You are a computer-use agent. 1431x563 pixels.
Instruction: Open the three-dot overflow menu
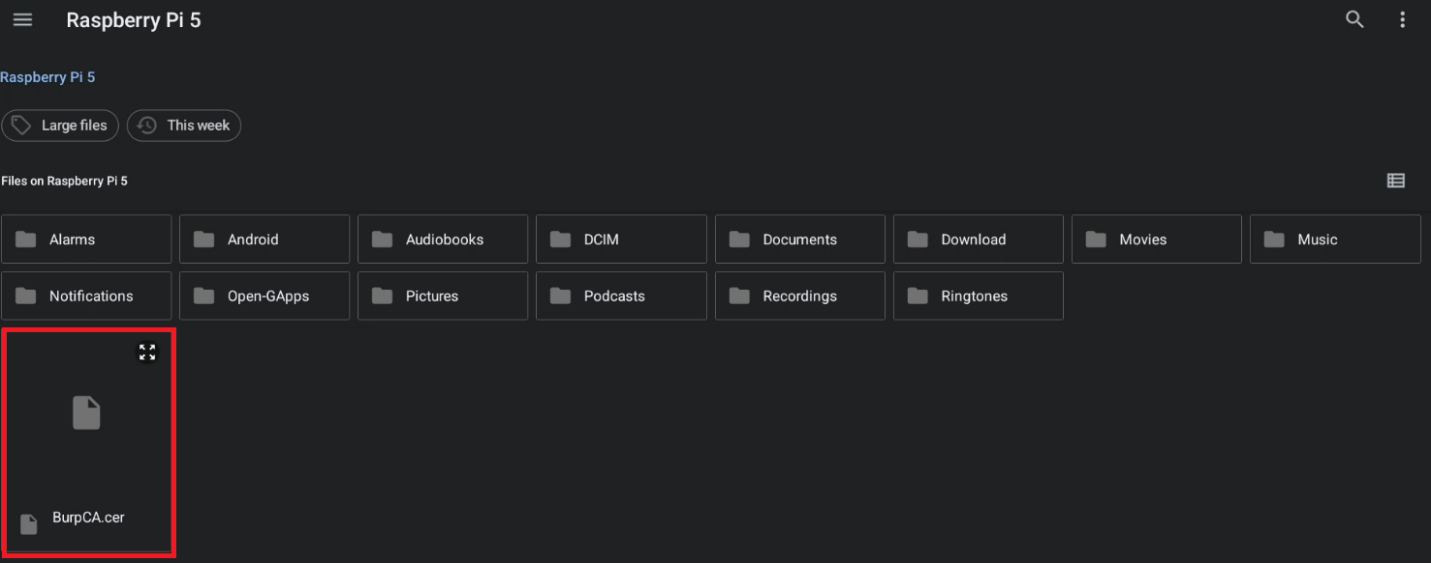pos(1402,20)
